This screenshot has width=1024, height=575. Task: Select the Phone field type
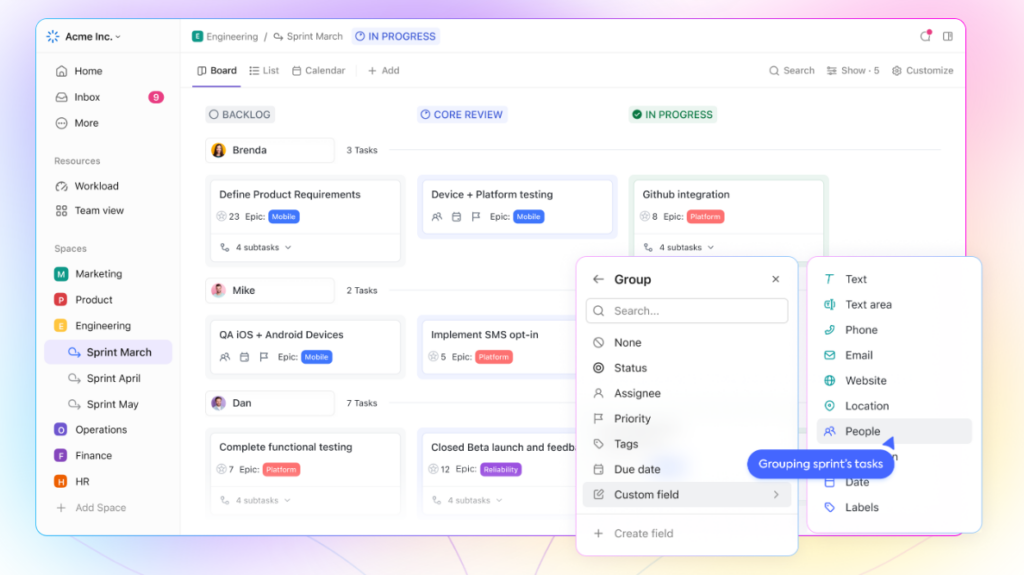(860, 330)
